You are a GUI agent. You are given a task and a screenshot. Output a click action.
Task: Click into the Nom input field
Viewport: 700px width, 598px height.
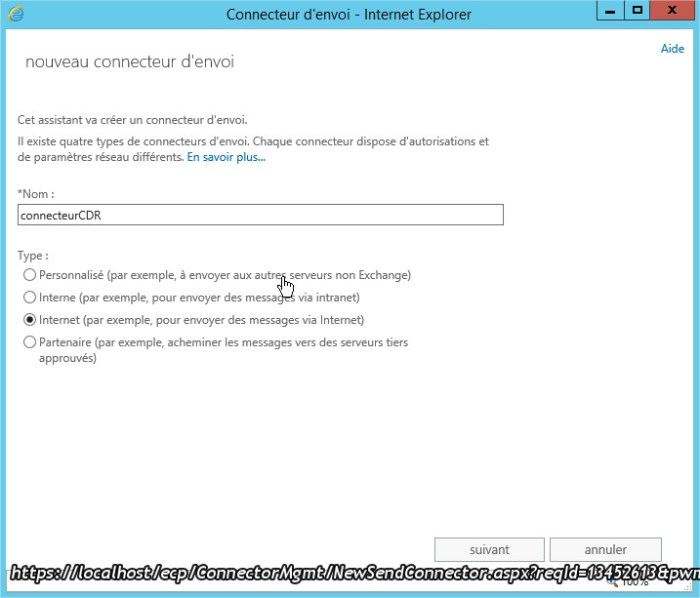point(261,215)
